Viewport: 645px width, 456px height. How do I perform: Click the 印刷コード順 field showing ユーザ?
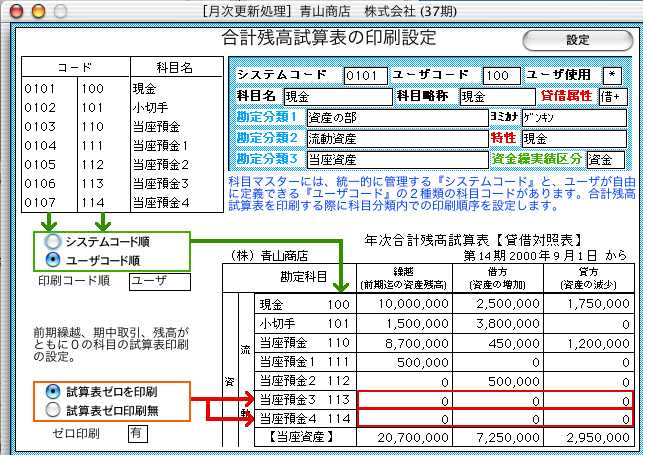pyautogui.click(x=153, y=279)
